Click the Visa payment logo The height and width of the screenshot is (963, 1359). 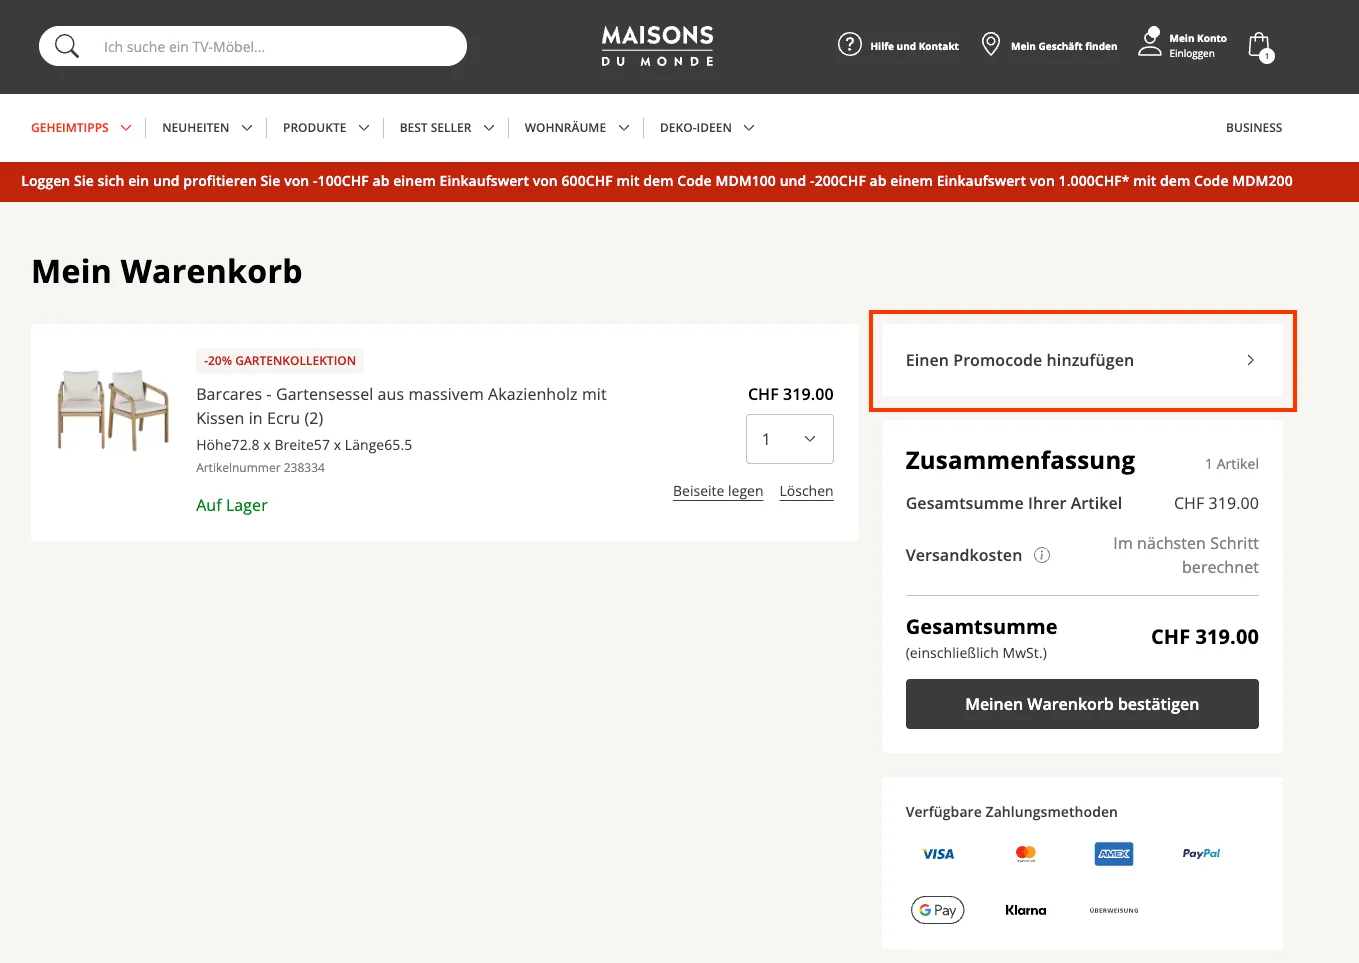938,854
